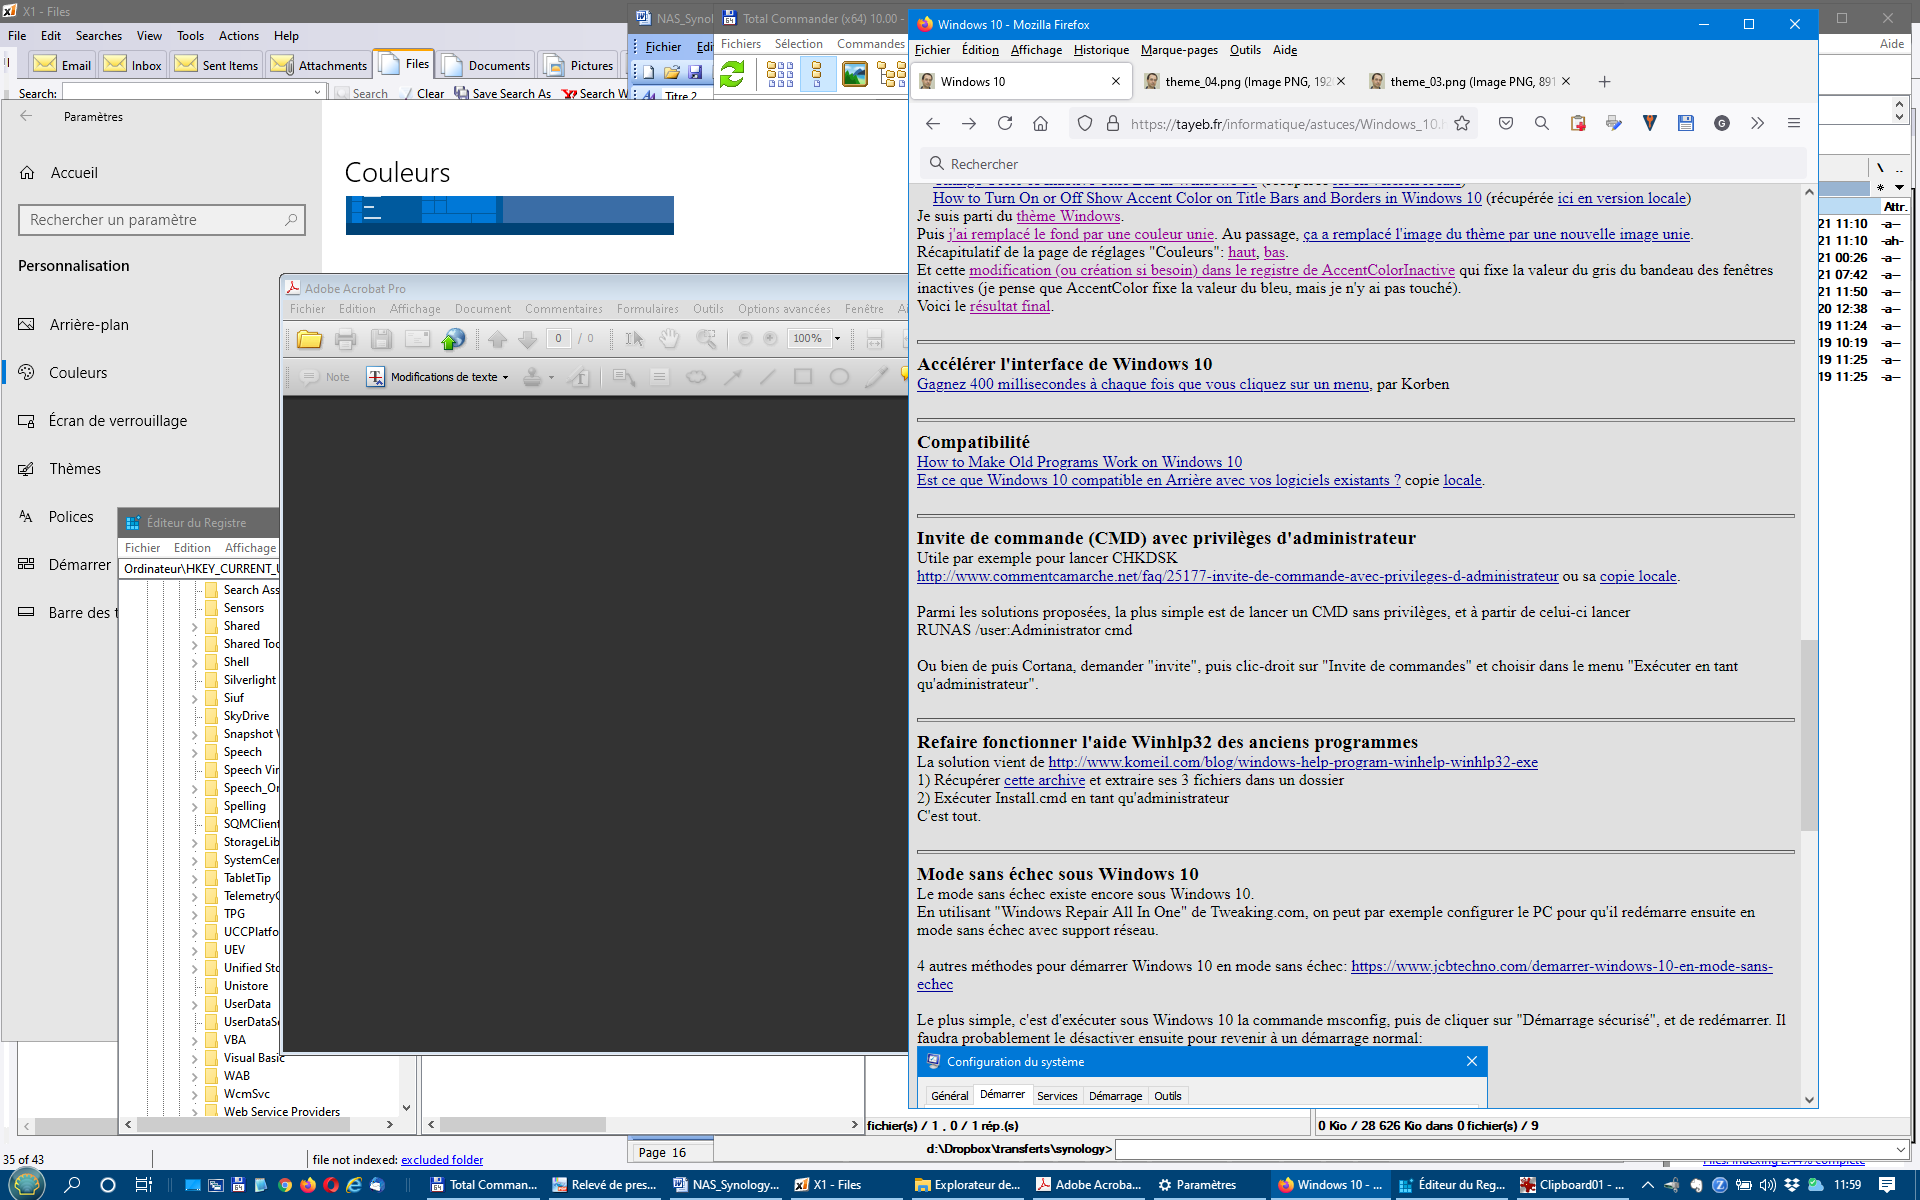Click Total Commander brief view grid icon
This screenshot has height=1200, width=1920.
point(780,73)
